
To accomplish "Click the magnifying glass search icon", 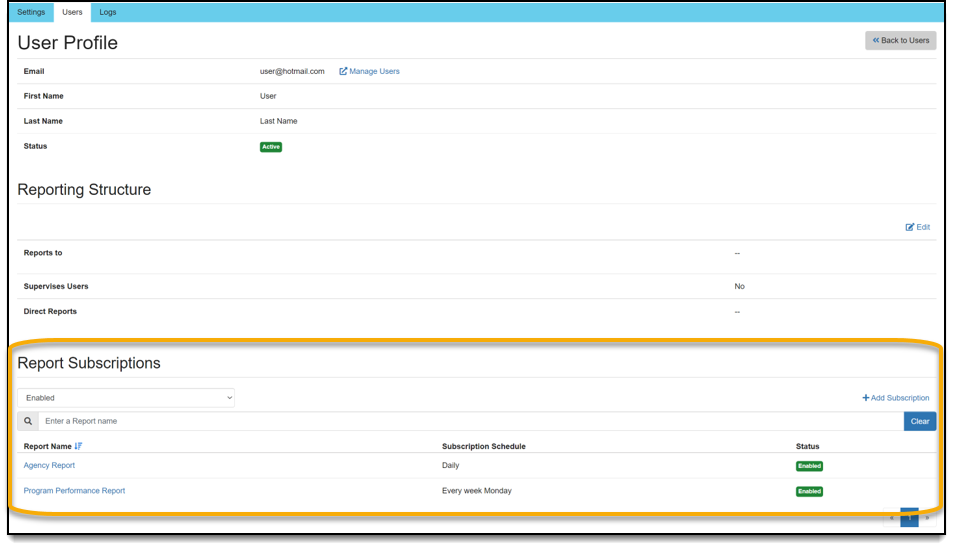I will pyautogui.click(x=28, y=422).
